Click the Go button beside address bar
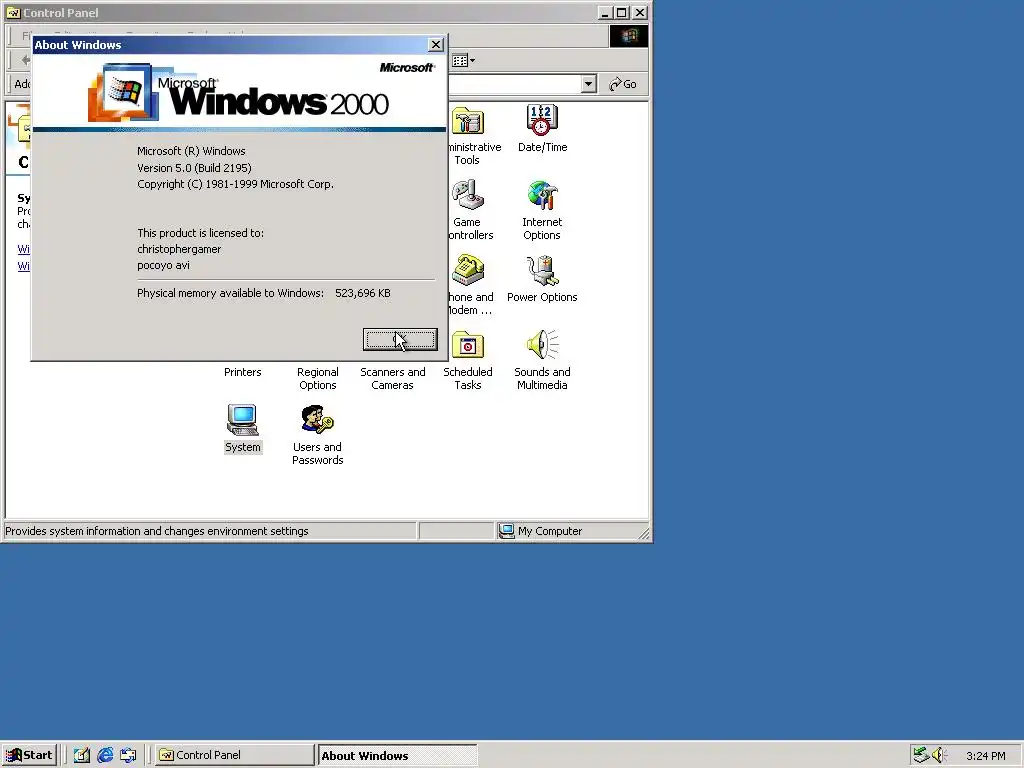 (x=622, y=84)
